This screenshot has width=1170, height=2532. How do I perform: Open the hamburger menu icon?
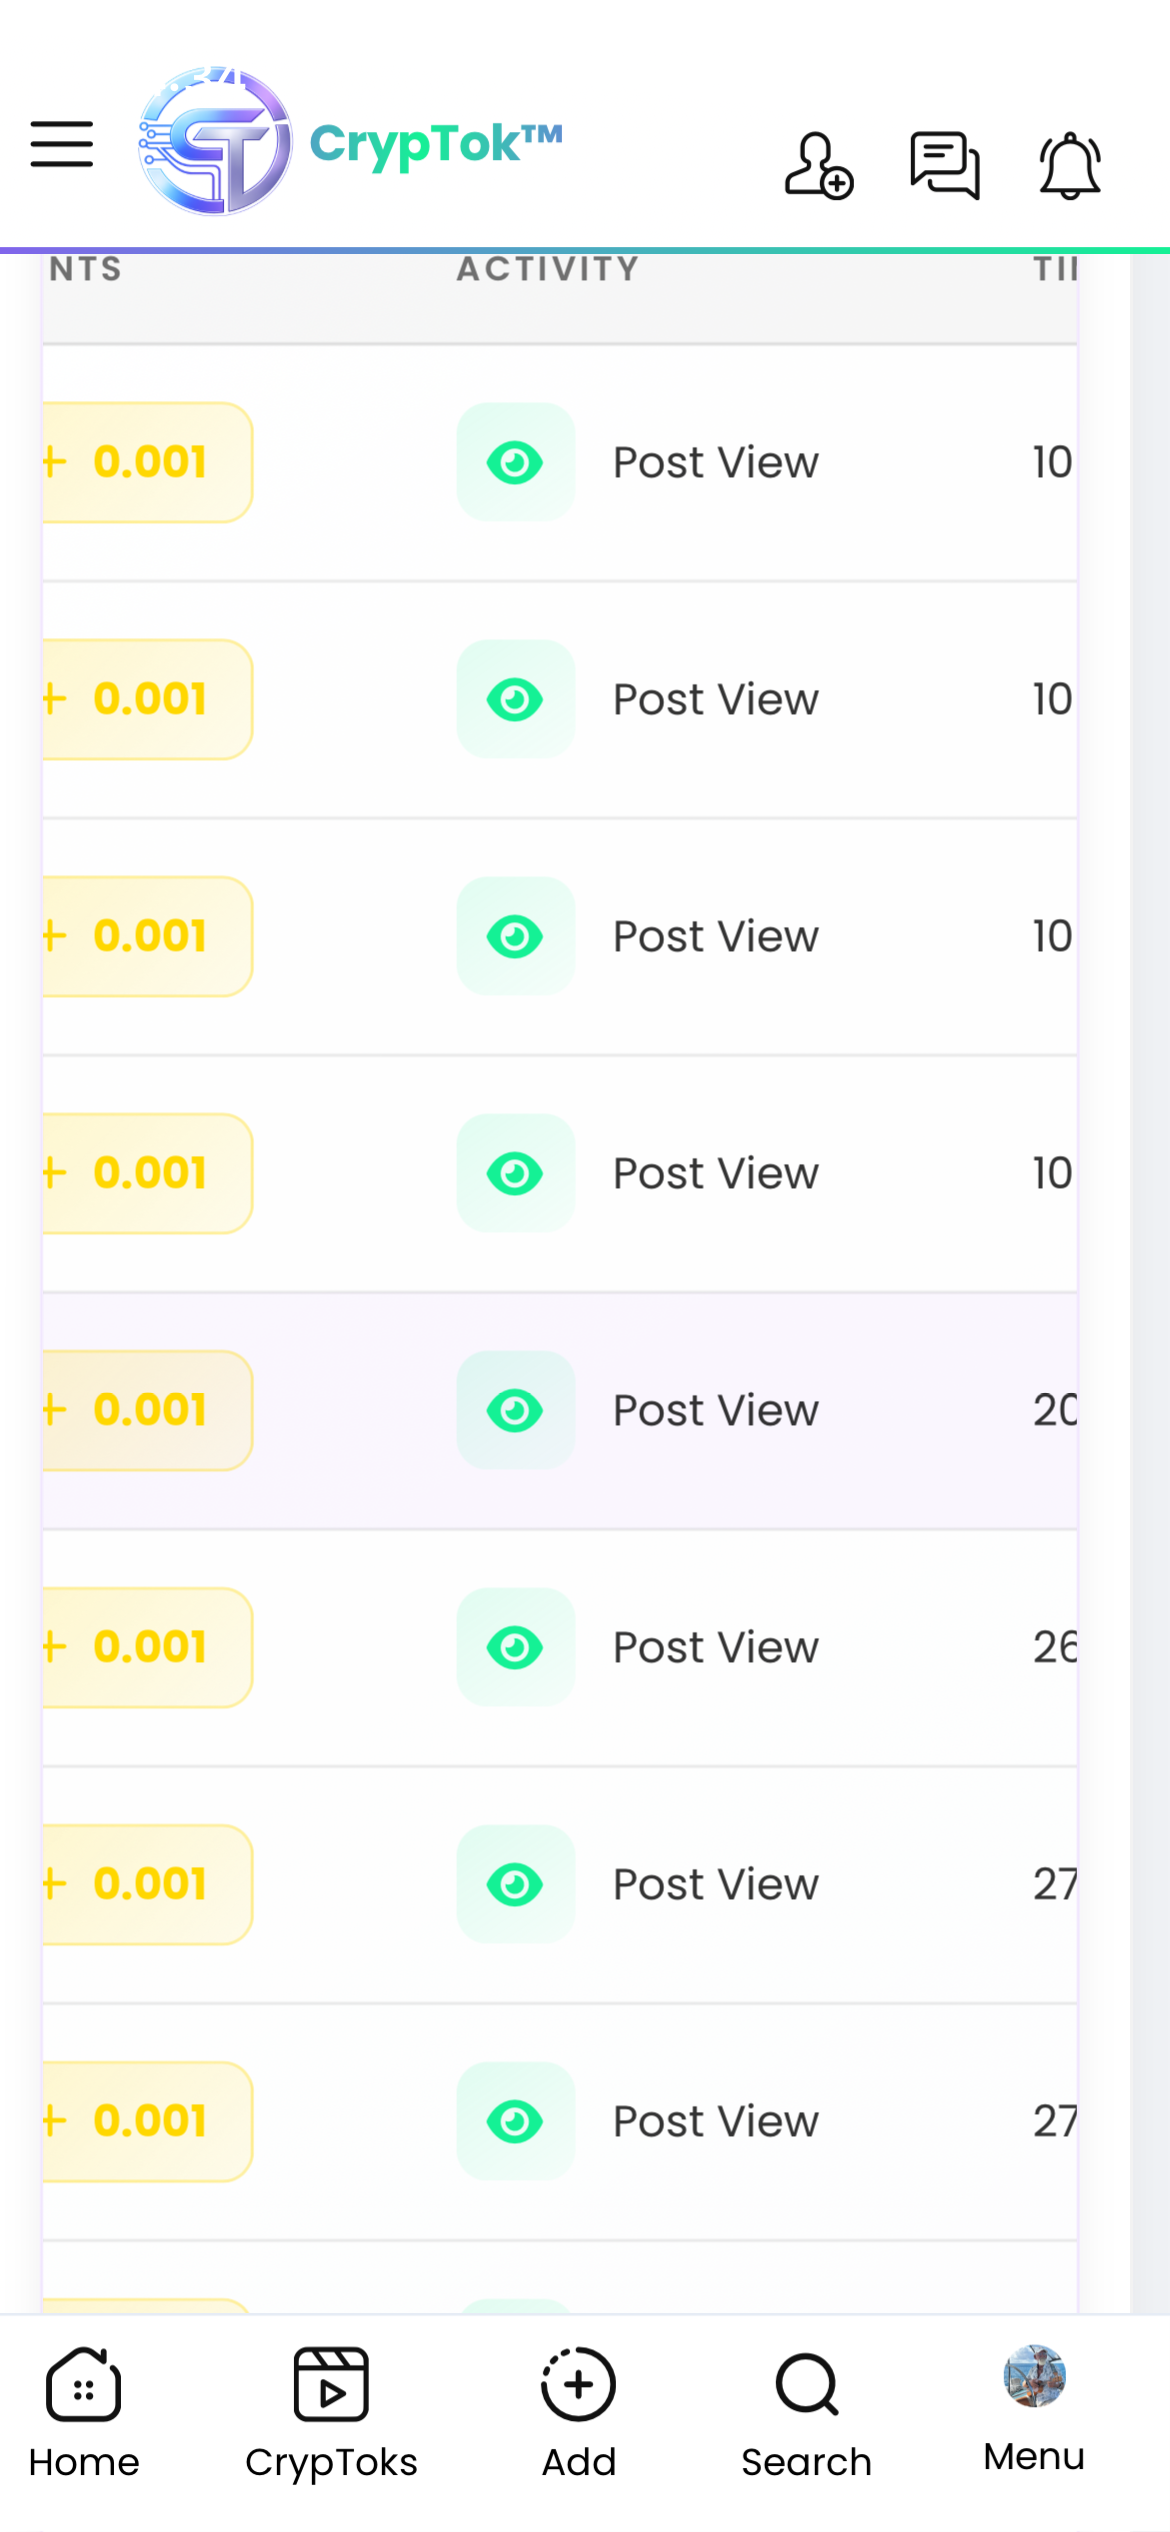(x=62, y=144)
